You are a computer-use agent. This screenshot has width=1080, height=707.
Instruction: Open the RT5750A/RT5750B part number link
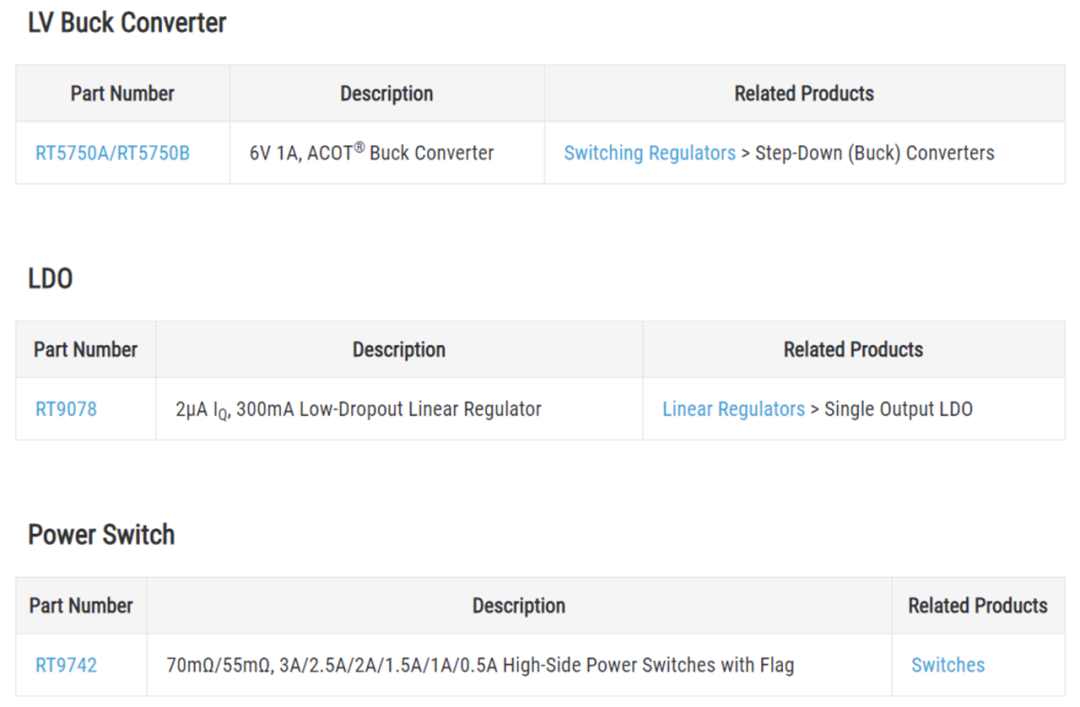[112, 153]
